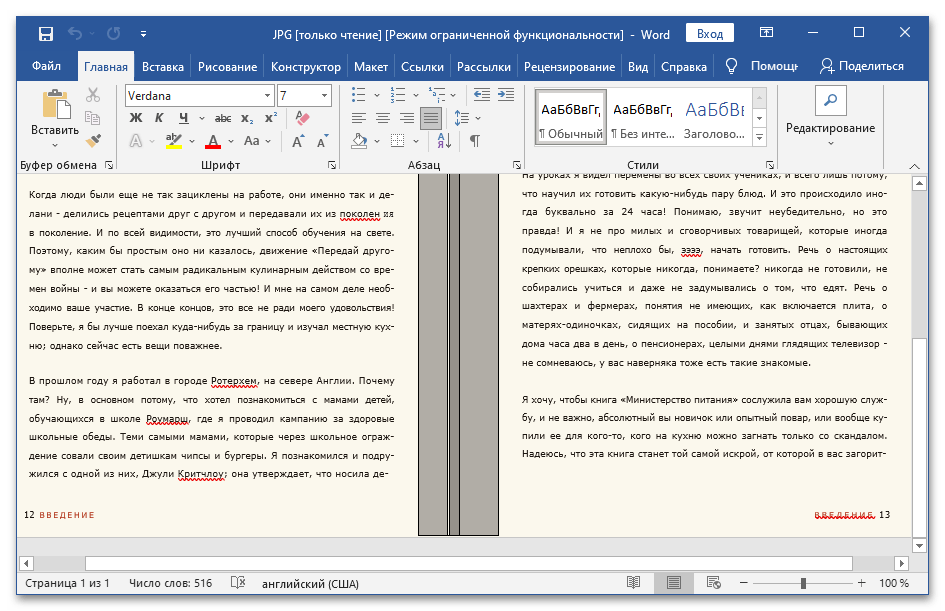Toggle Align Left paragraph alignment
Viewport: 945px width, 611px height.
pos(359,118)
